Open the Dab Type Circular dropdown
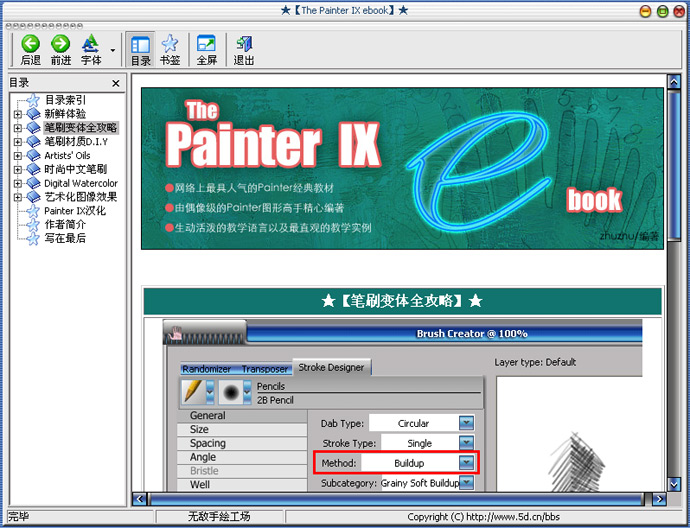 tap(466, 423)
